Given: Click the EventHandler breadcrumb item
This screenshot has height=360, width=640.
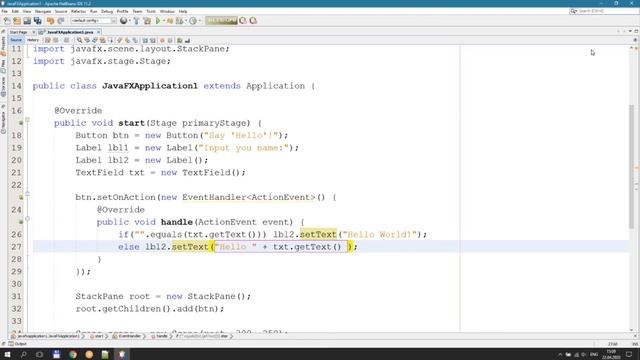Looking at the screenshot, I should pyautogui.click(x=127, y=336).
